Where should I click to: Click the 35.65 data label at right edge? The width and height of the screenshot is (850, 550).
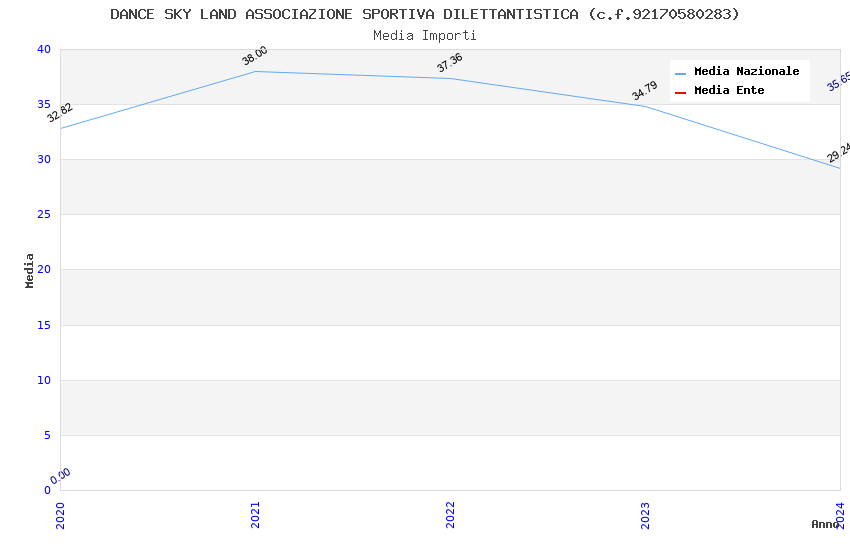(x=838, y=82)
